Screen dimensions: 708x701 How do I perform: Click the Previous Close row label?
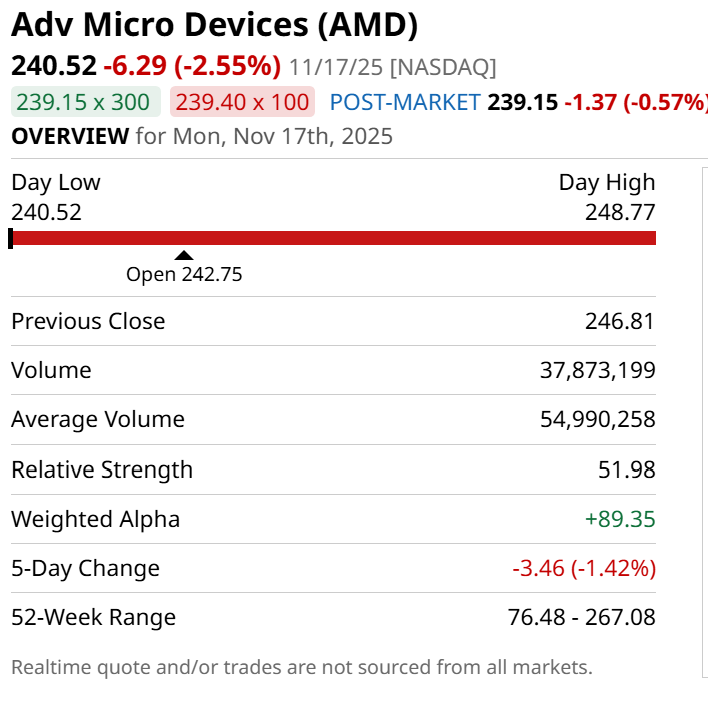click(88, 321)
